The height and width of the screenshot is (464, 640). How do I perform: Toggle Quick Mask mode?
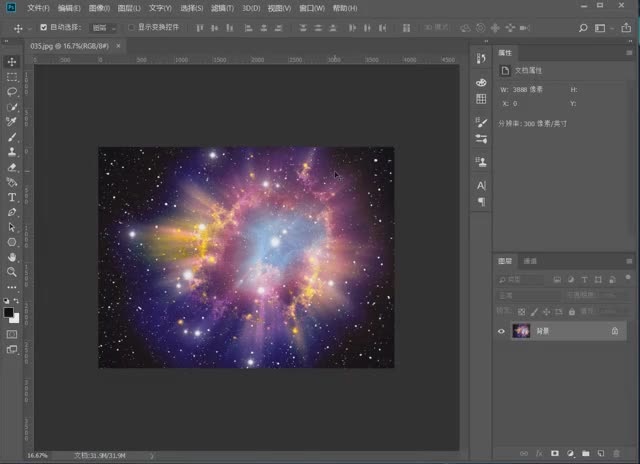pyautogui.click(x=12, y=334)
